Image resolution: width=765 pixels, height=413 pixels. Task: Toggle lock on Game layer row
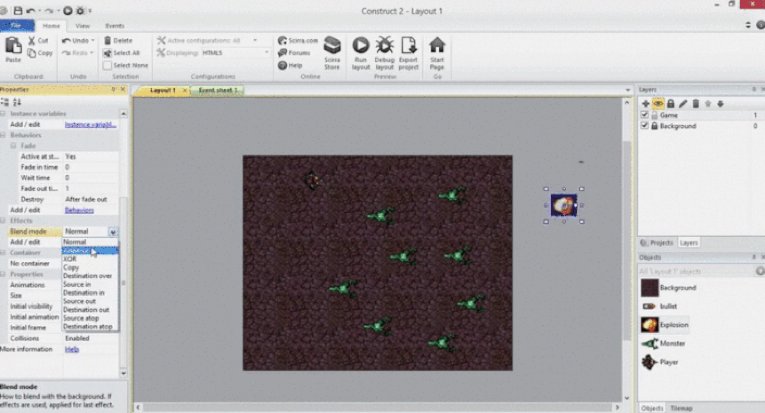tap(654, 115)
